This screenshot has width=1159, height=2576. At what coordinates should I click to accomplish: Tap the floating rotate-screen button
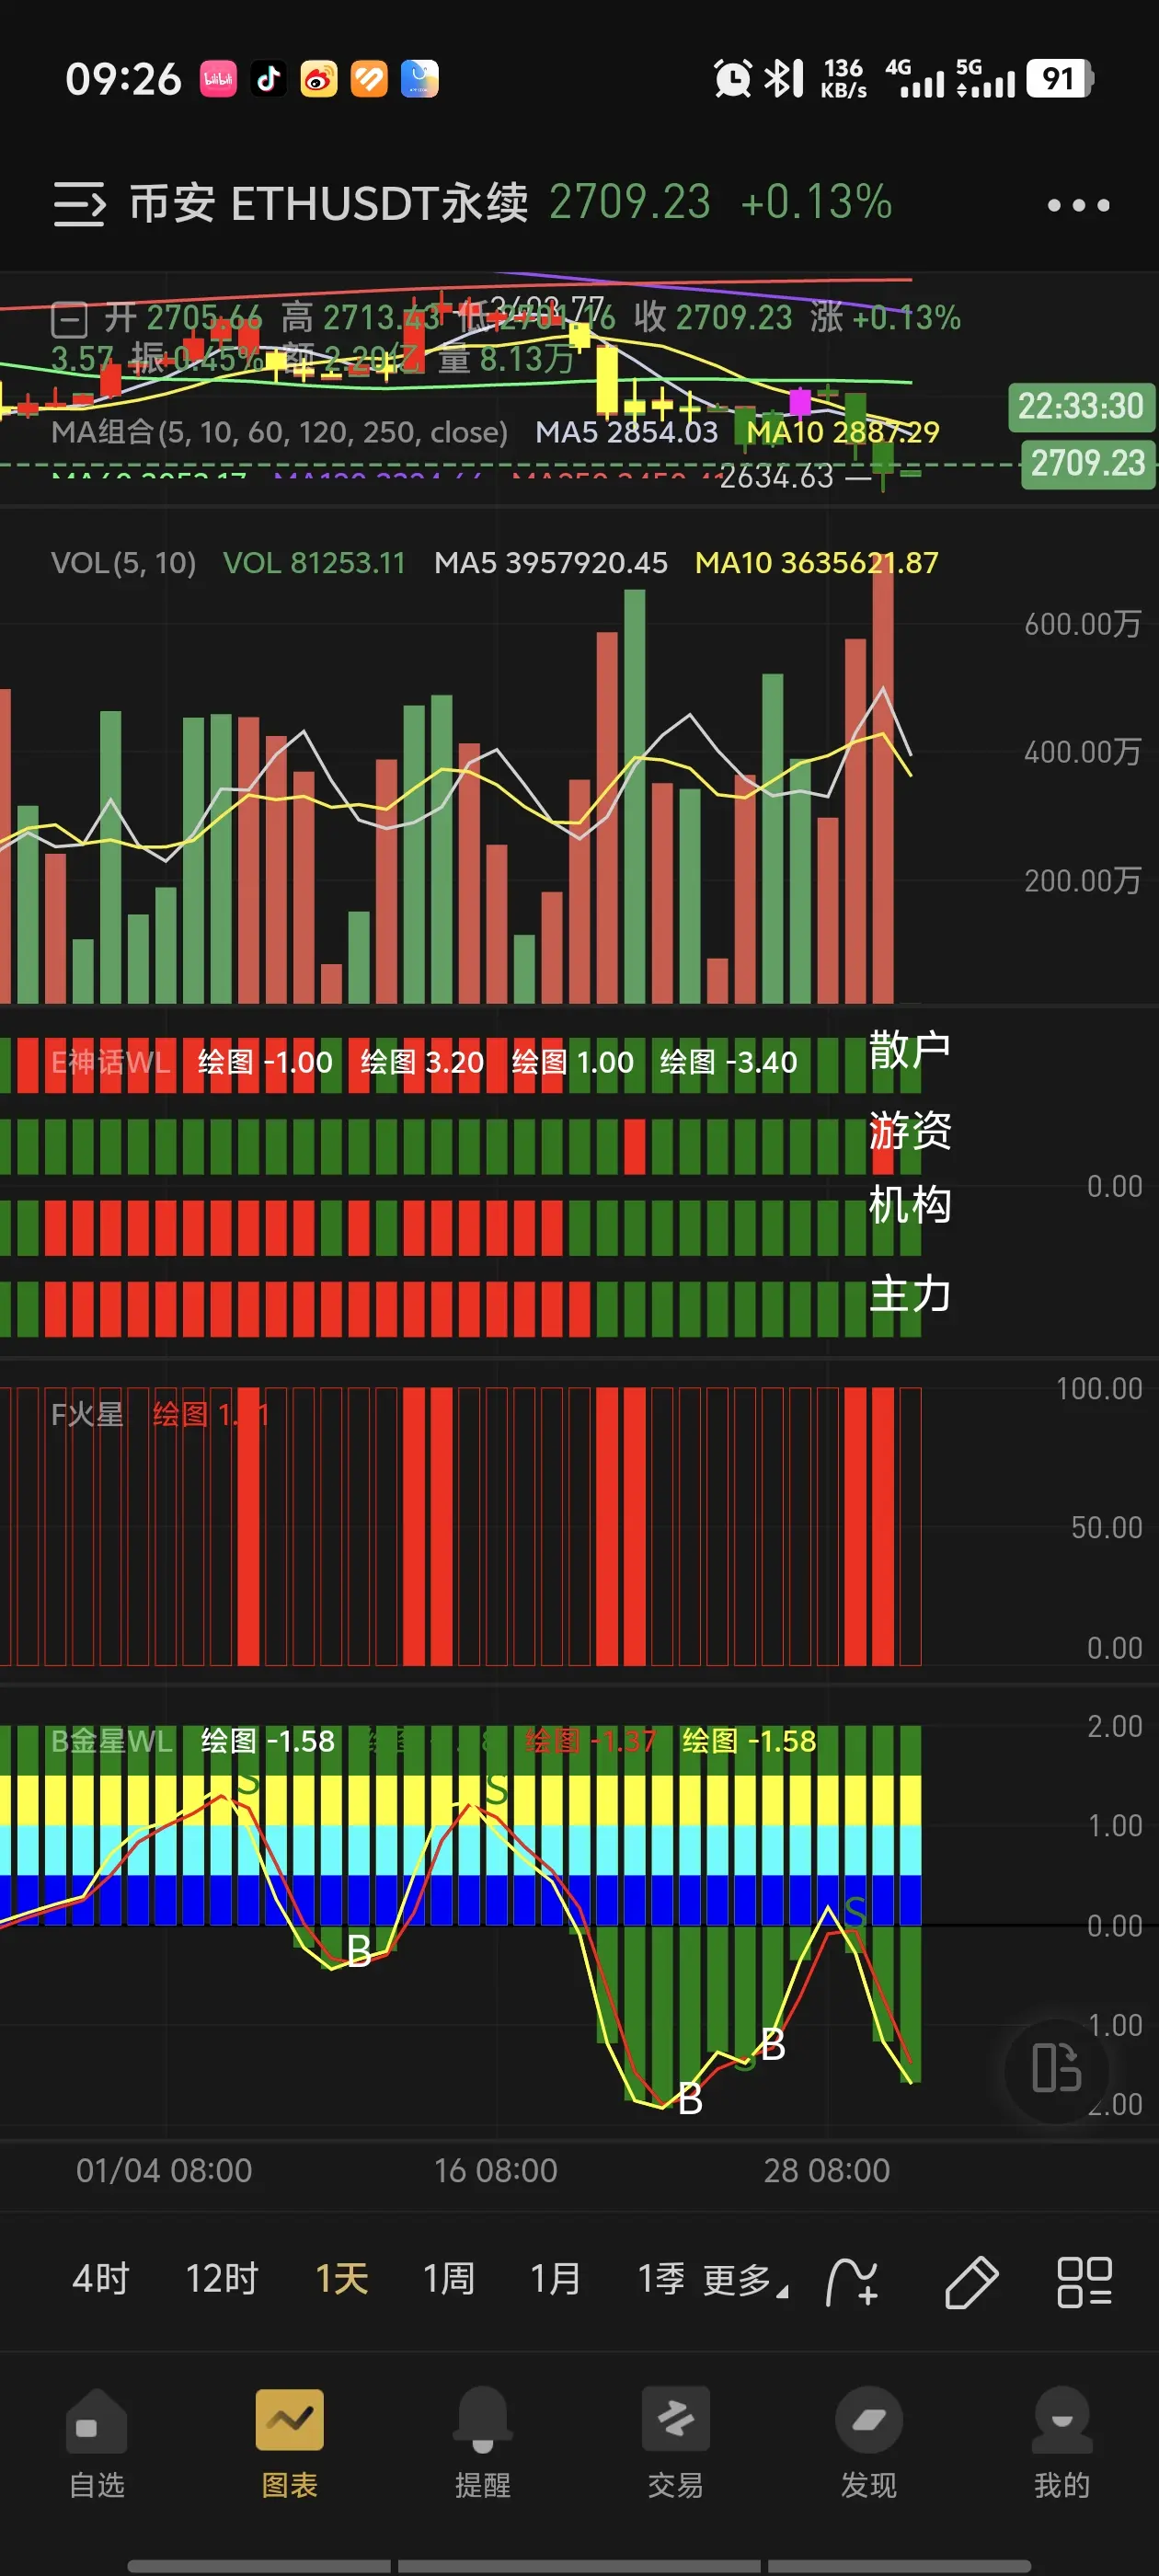click(x=1056, y=2068)
